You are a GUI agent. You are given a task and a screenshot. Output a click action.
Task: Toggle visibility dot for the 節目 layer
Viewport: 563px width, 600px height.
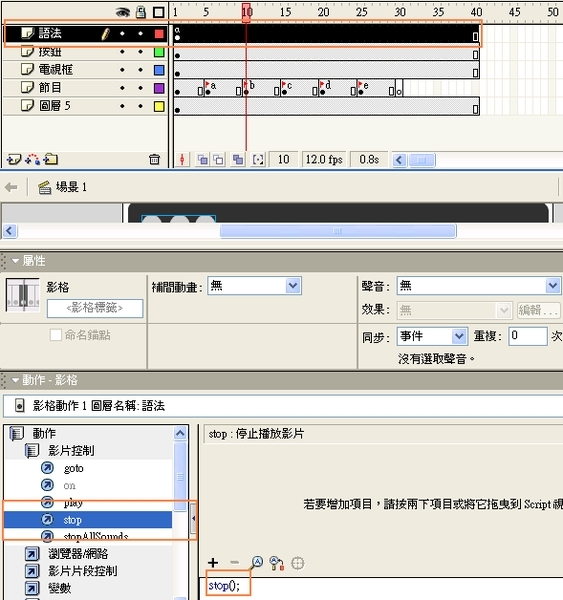[122, 88]
